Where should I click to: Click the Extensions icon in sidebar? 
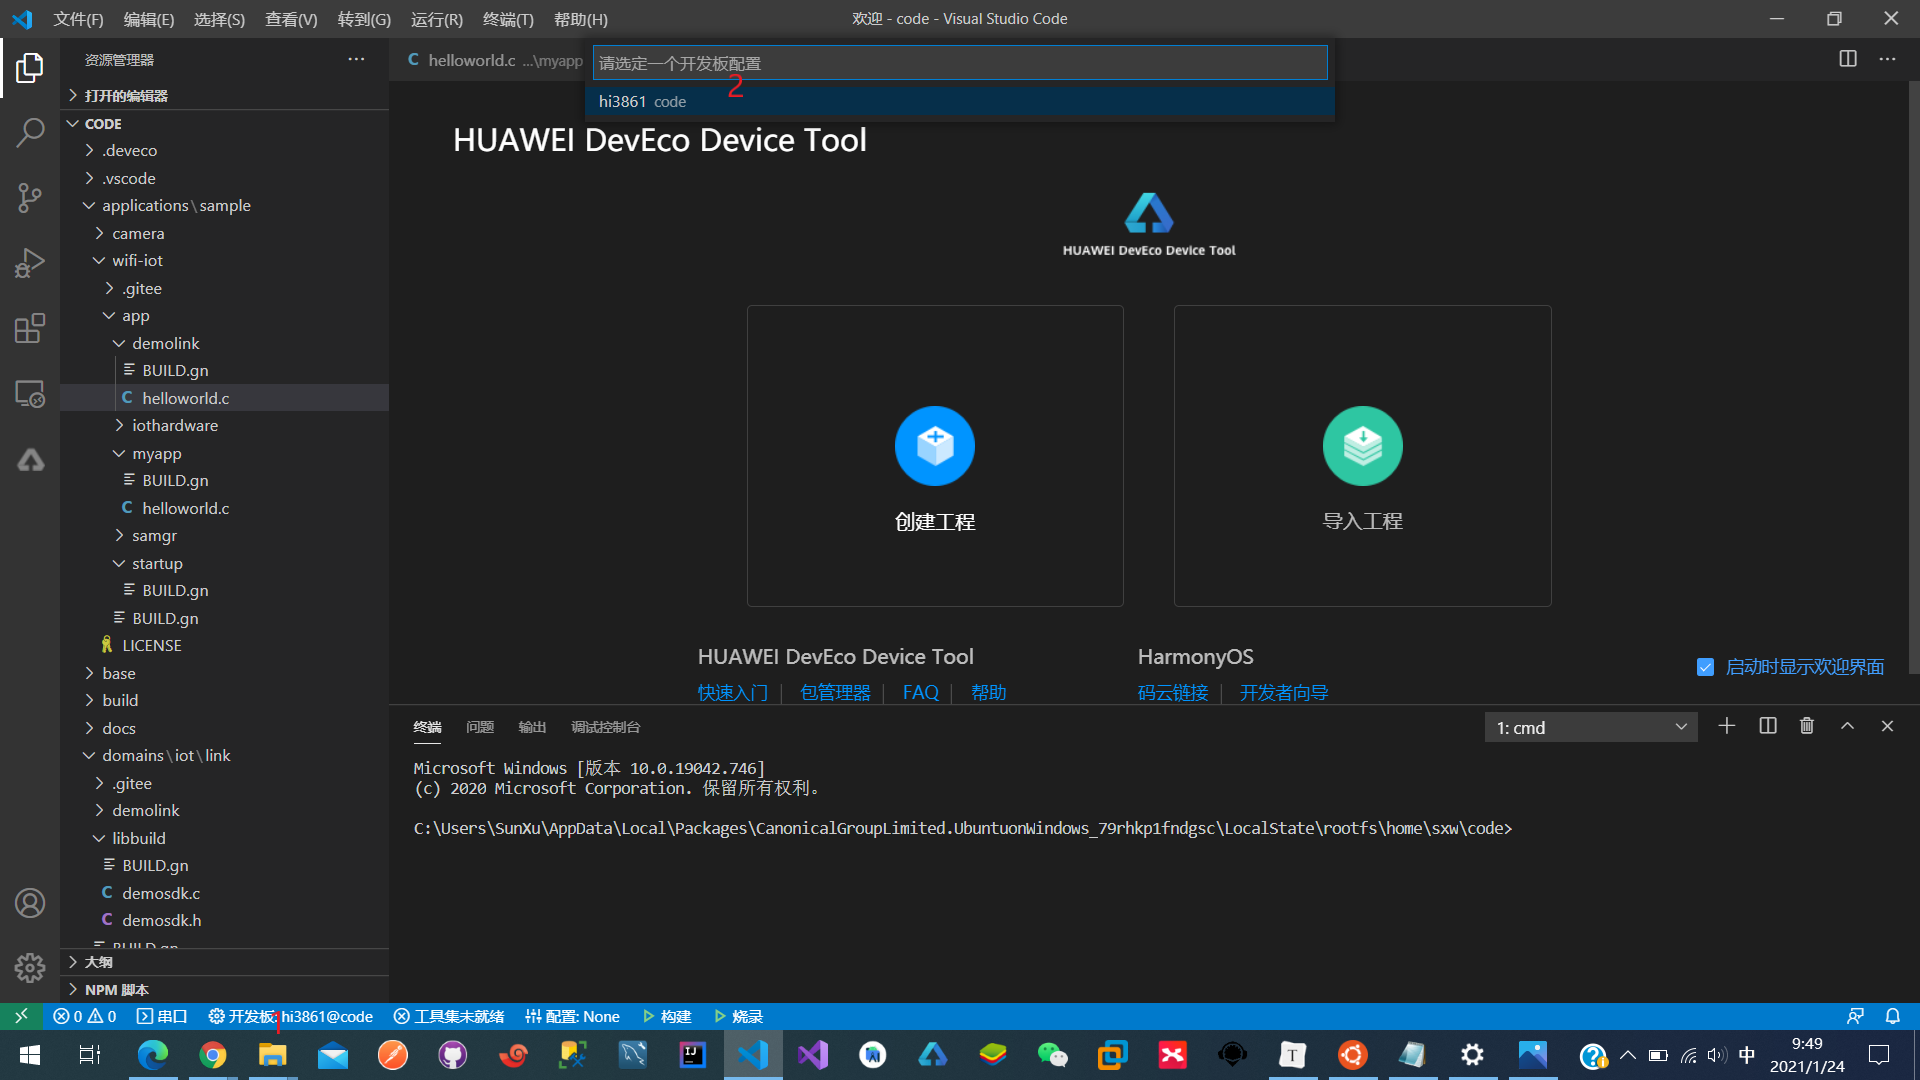pos(29,328)
